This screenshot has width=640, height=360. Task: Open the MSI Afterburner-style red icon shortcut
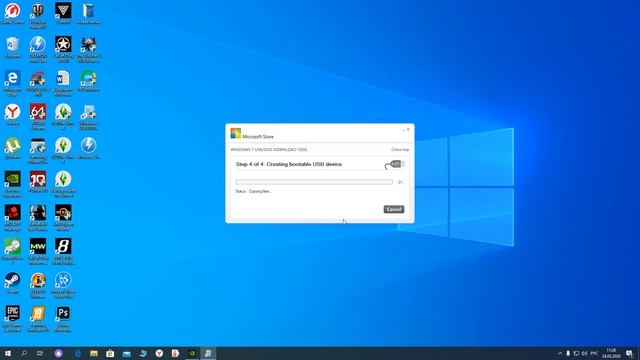tap(13, 217)
